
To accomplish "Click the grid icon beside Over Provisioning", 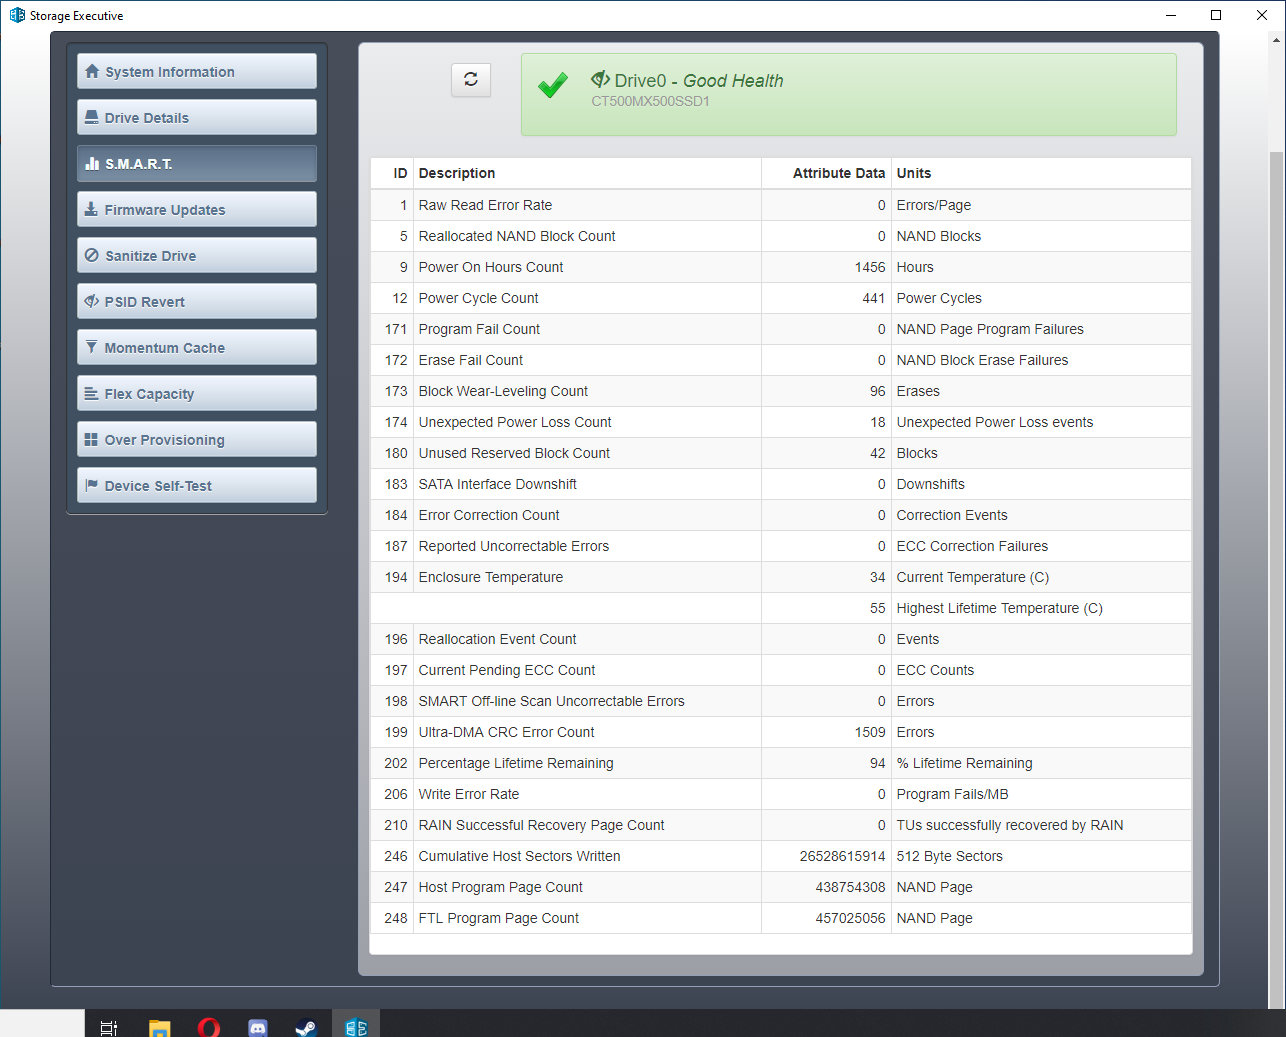I will (92, 439).
